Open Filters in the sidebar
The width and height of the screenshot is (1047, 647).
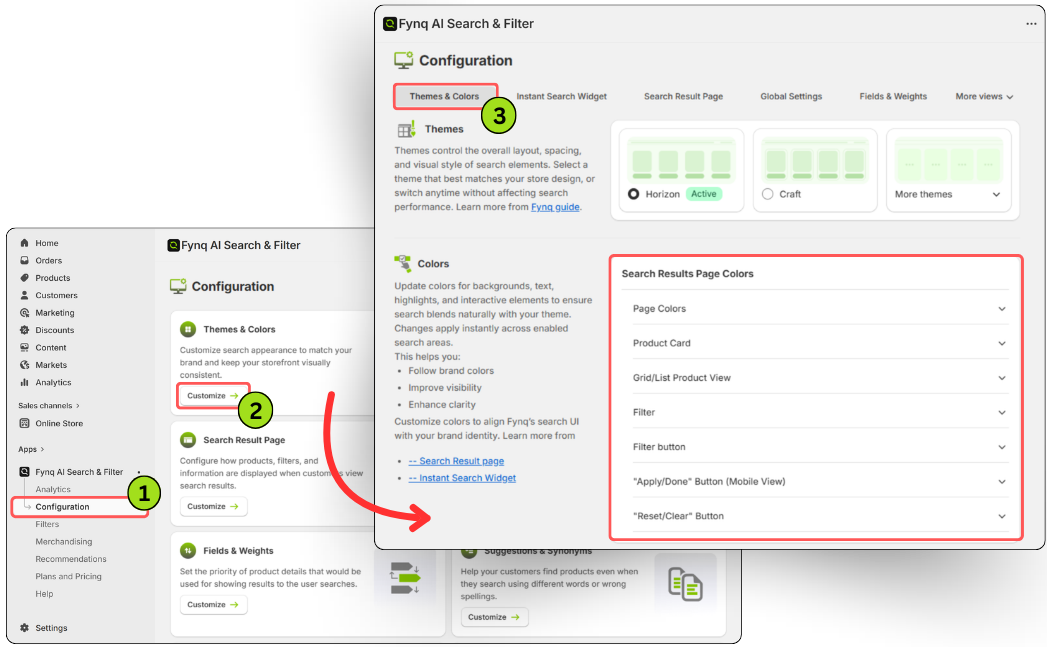(47, 524)
